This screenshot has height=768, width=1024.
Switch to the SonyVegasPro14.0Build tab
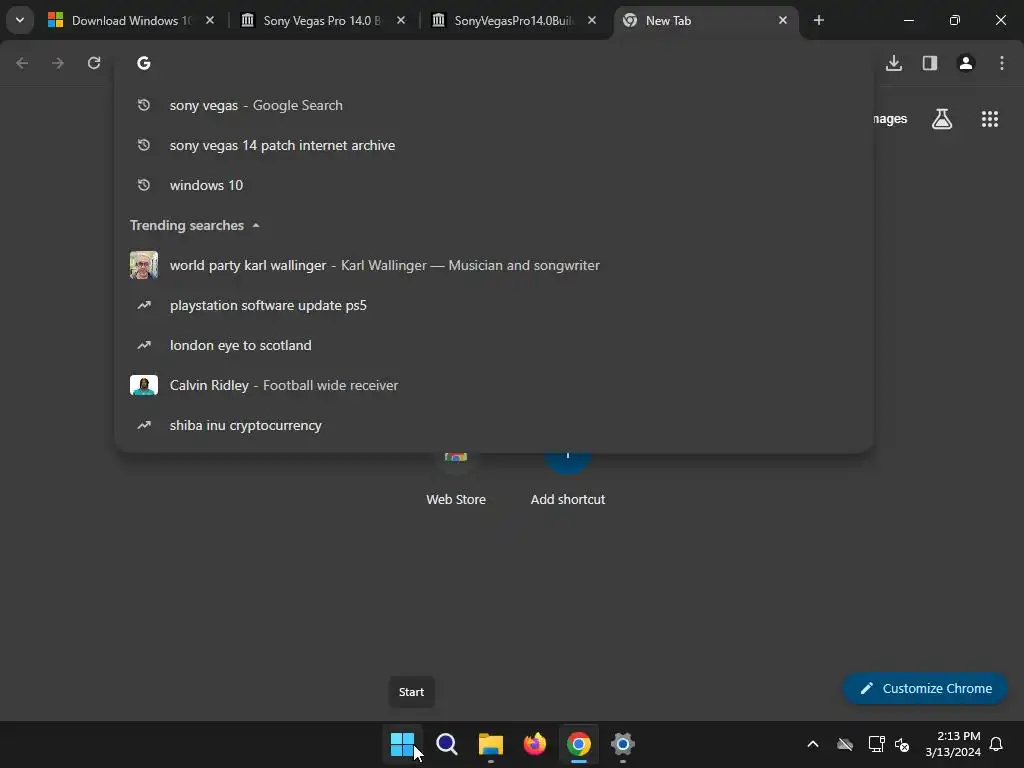[x=514, y=20]
